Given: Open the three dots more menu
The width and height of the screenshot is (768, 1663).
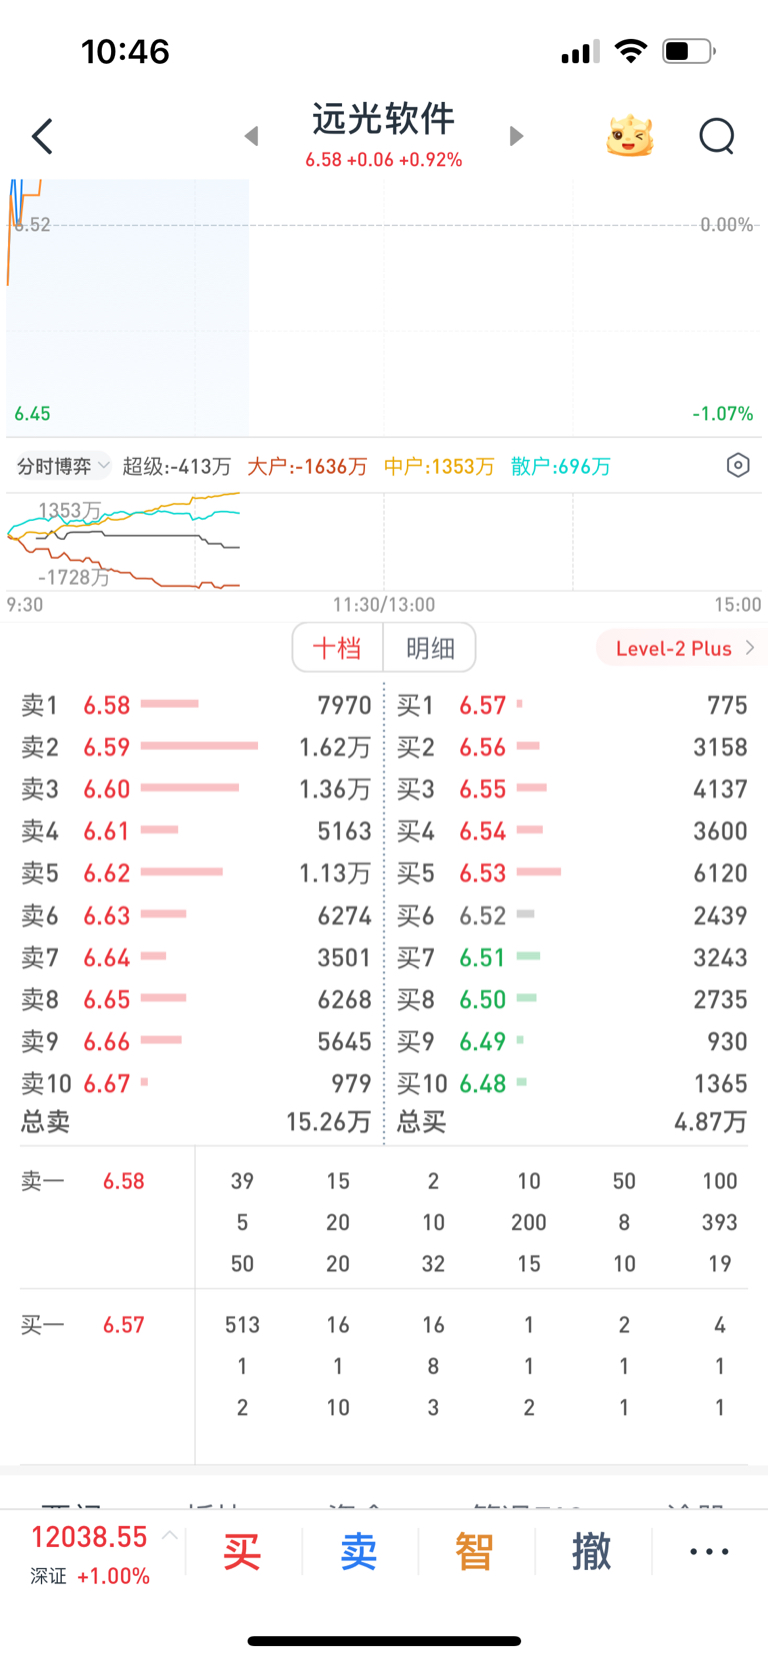Looking at the screenshot, I should [x=709, y=1552].
